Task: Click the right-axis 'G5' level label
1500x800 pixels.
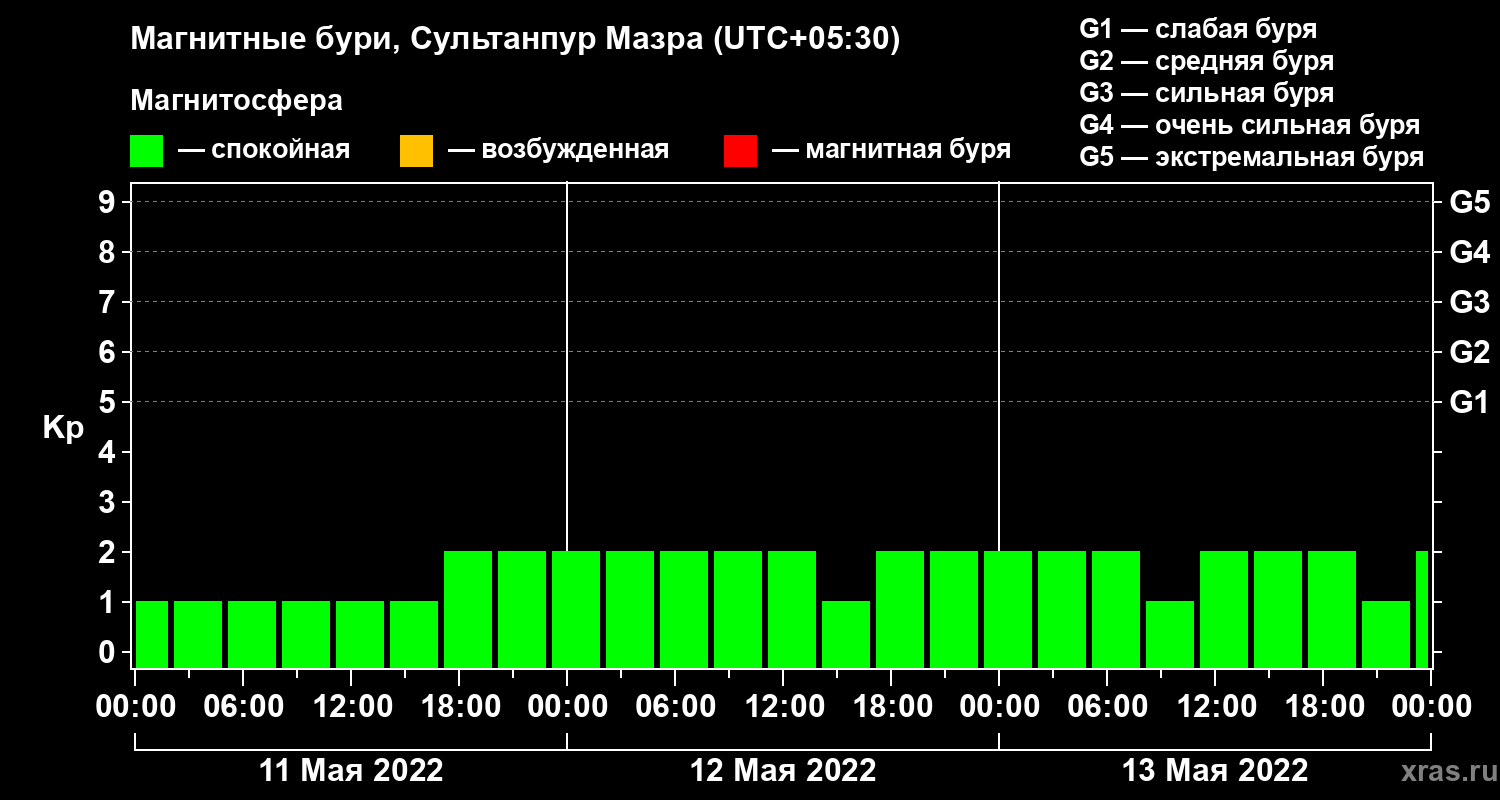Action: (x=1470, y=202)
